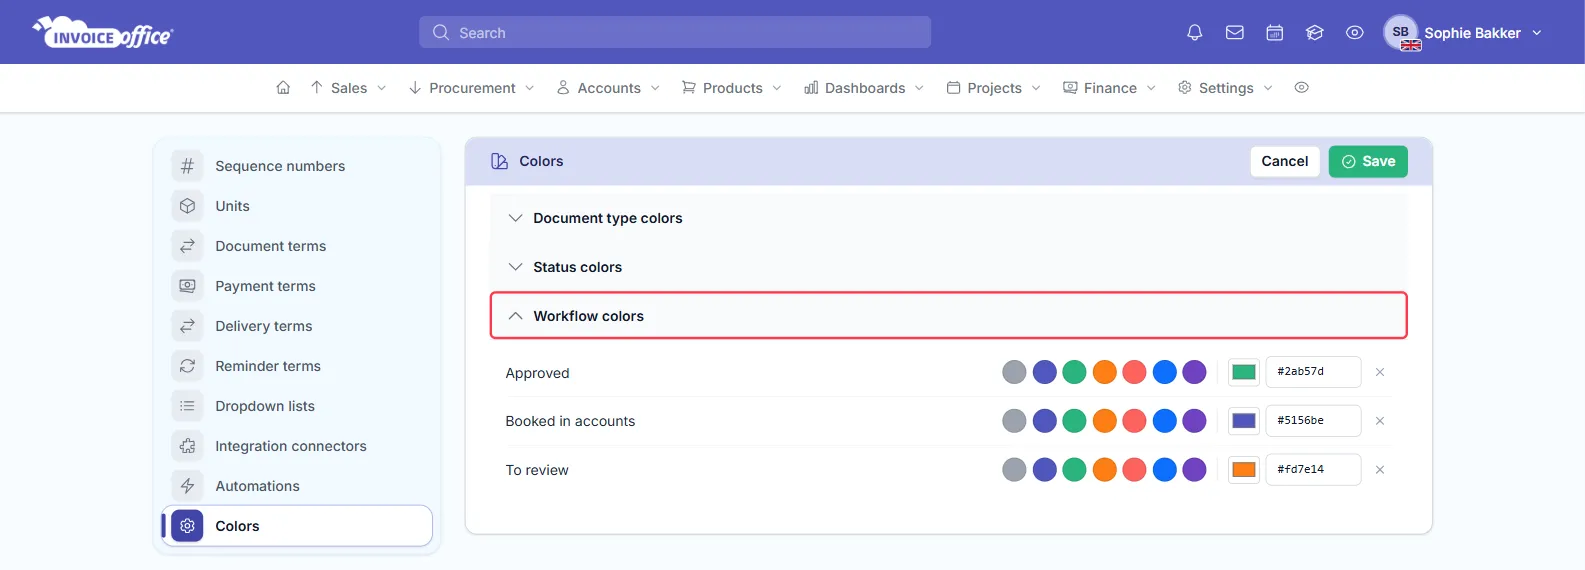Image resolution: width=1585 pixels, height=570 pixels.
Task: Pick the orange swatch for Booked in accounts
Action: 1104,421
